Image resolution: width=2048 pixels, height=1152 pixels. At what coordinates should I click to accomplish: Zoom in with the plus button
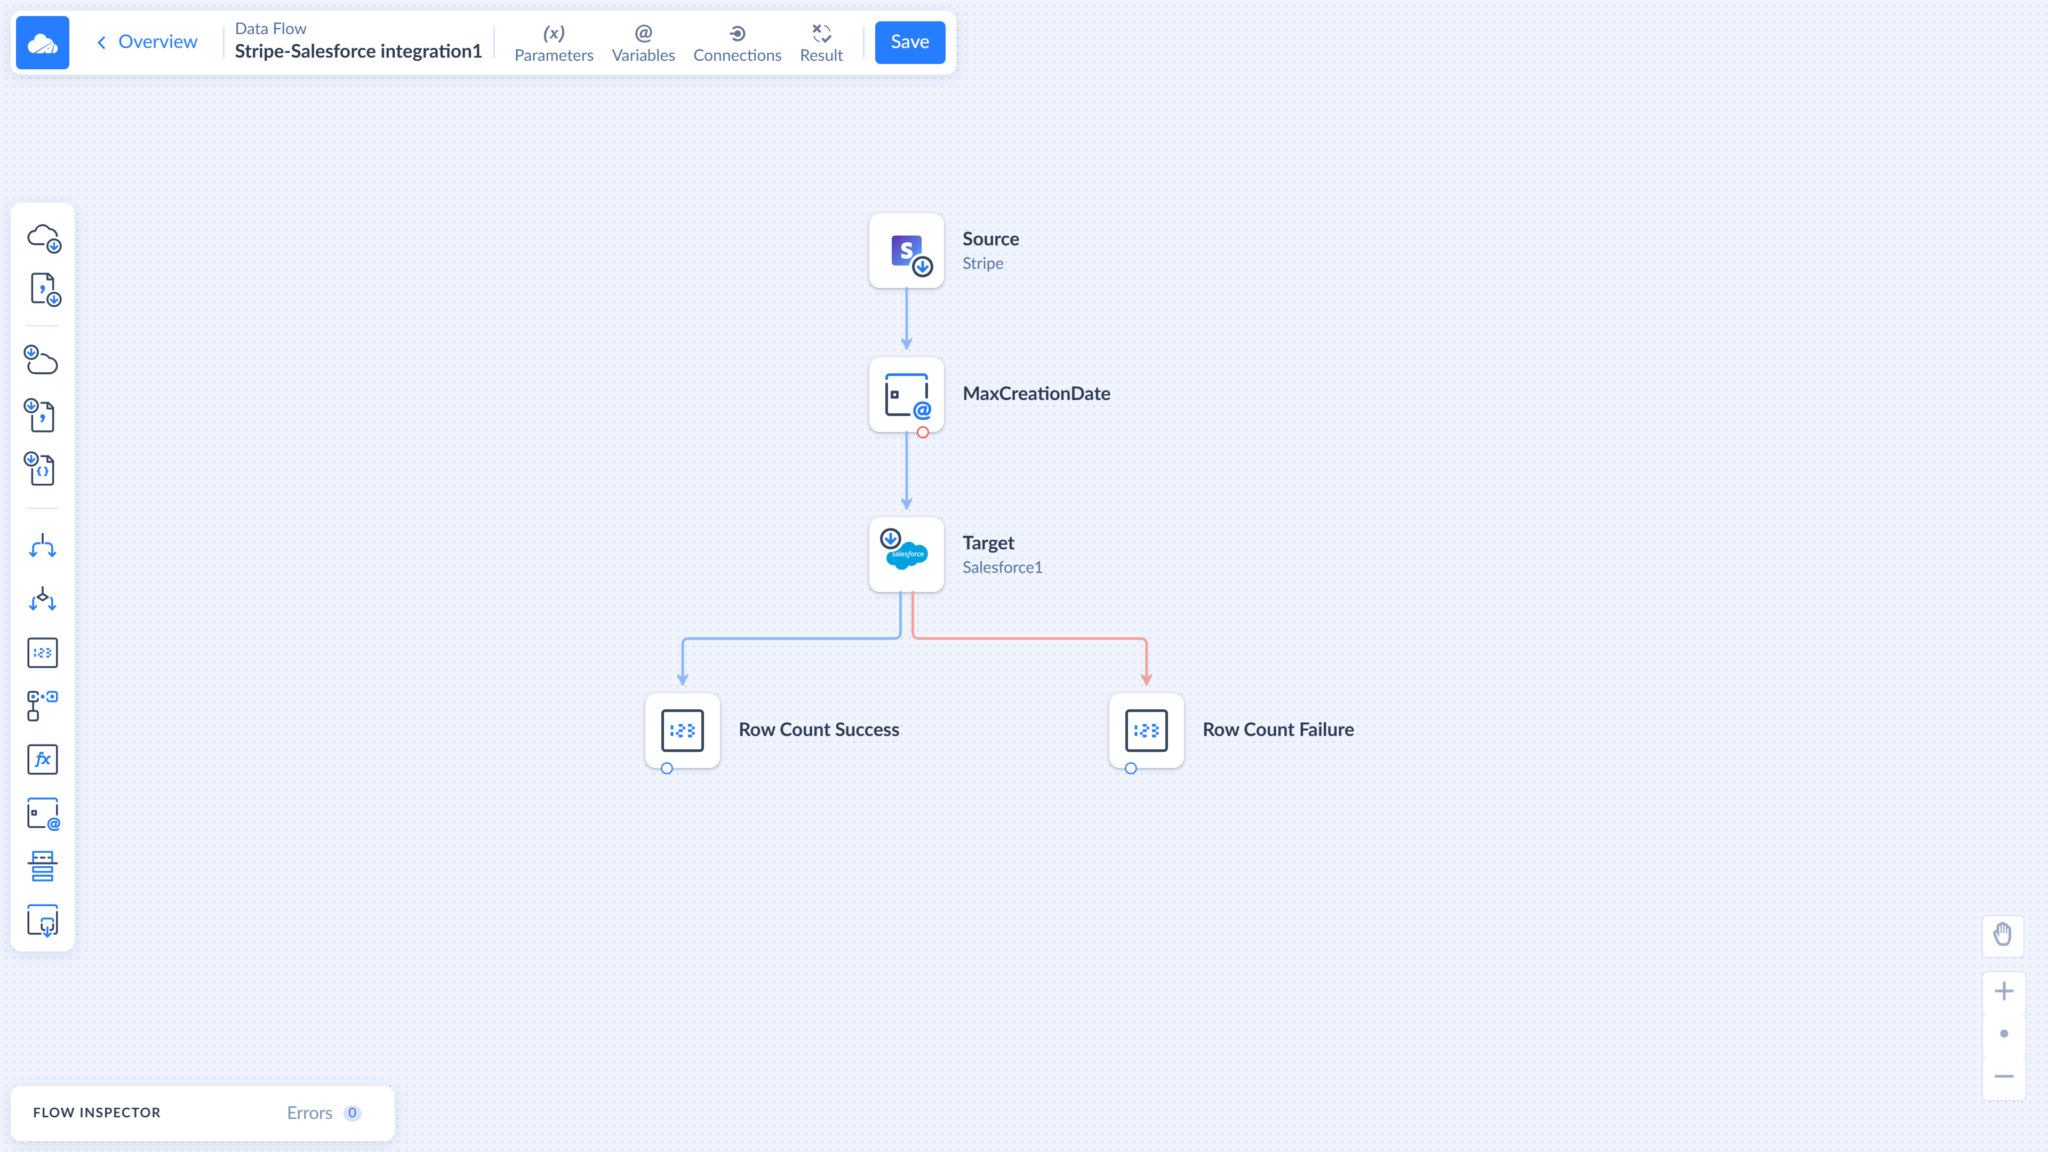click(2003, 991)
